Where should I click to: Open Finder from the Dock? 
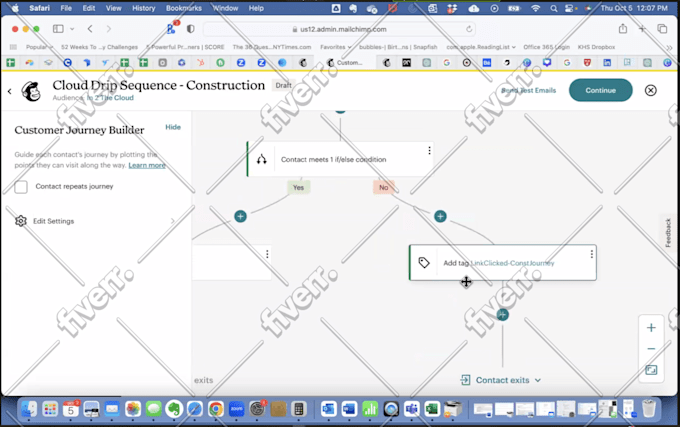pyautogui.click(x=29, y=409)
